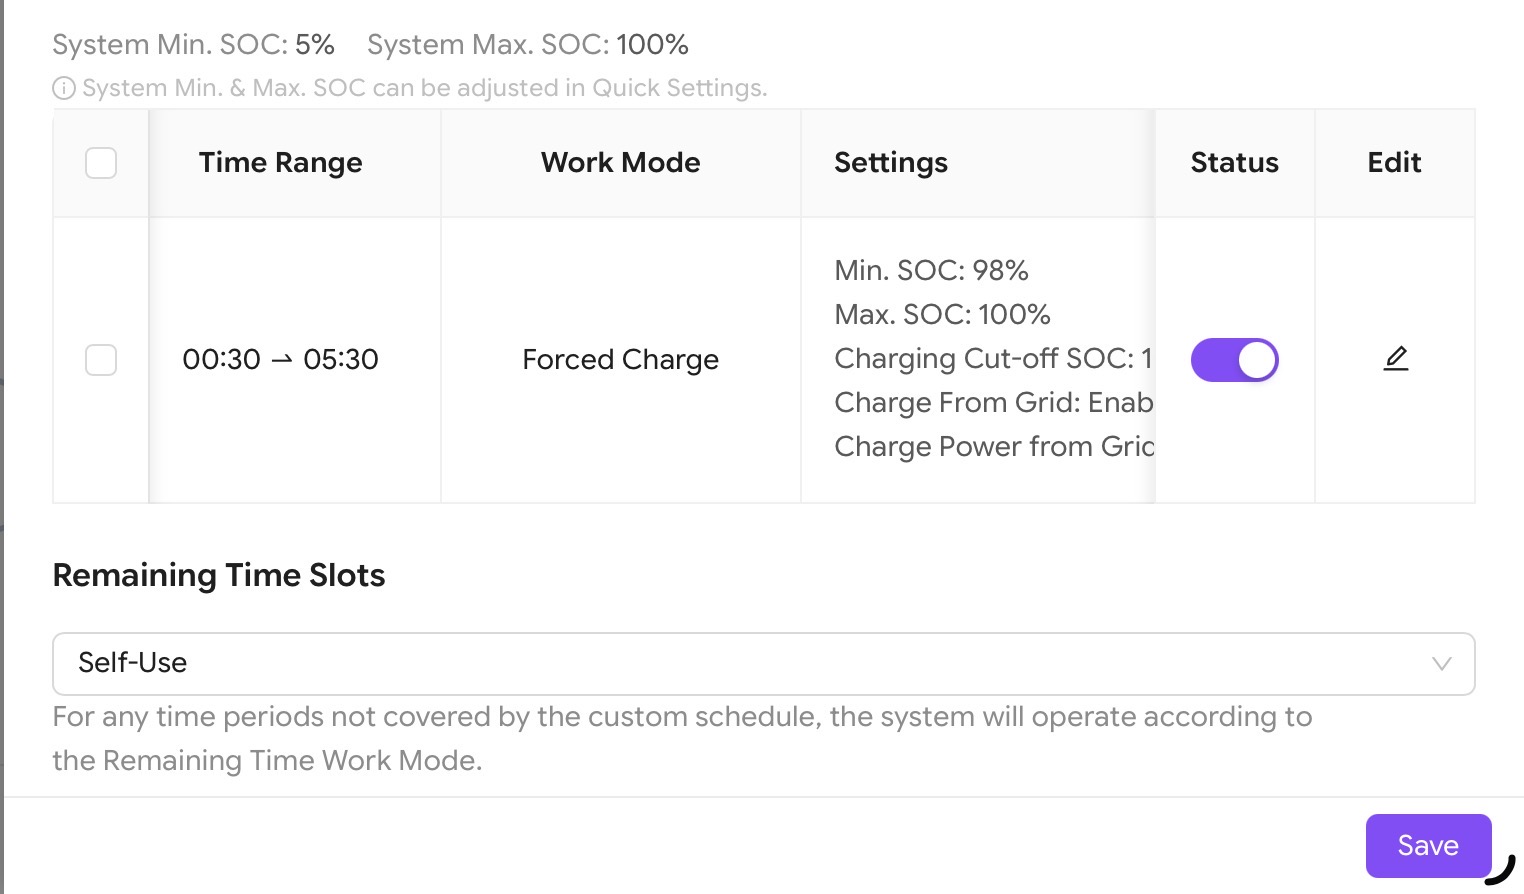Click the info icon beside the SOC hint

click(64, 89)
